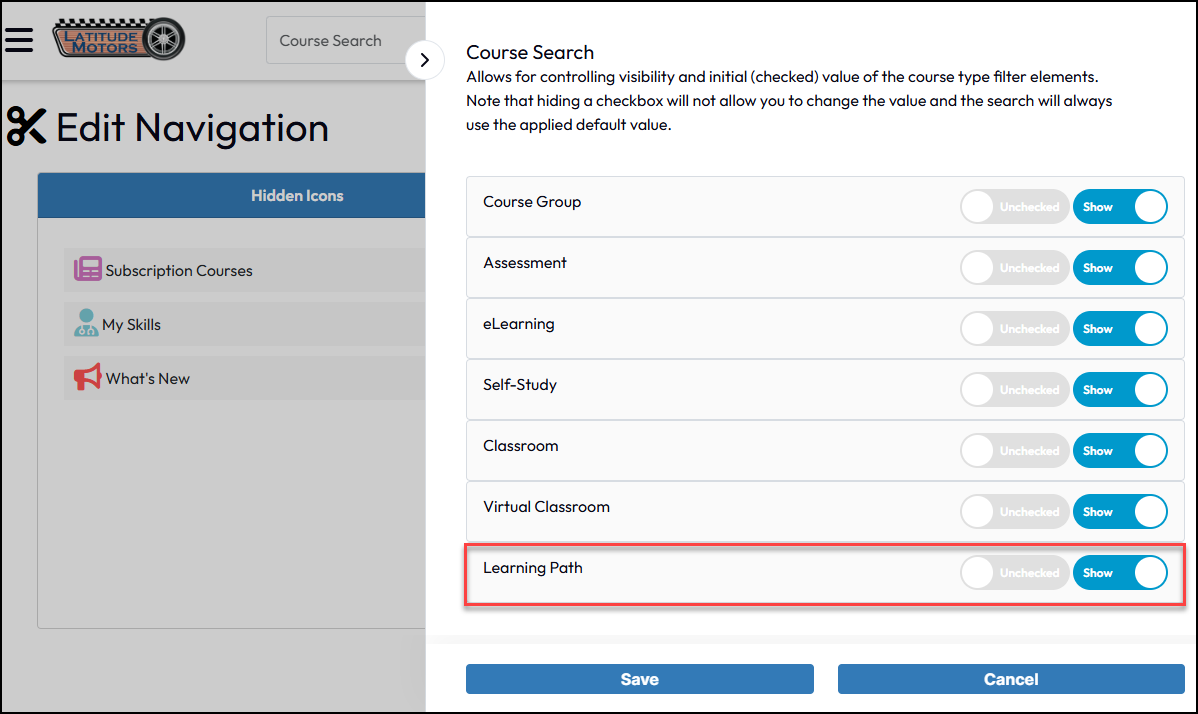Toggle Assessment Unchecked switch
Screen dimensions: 1198x714
[1014, 268]
